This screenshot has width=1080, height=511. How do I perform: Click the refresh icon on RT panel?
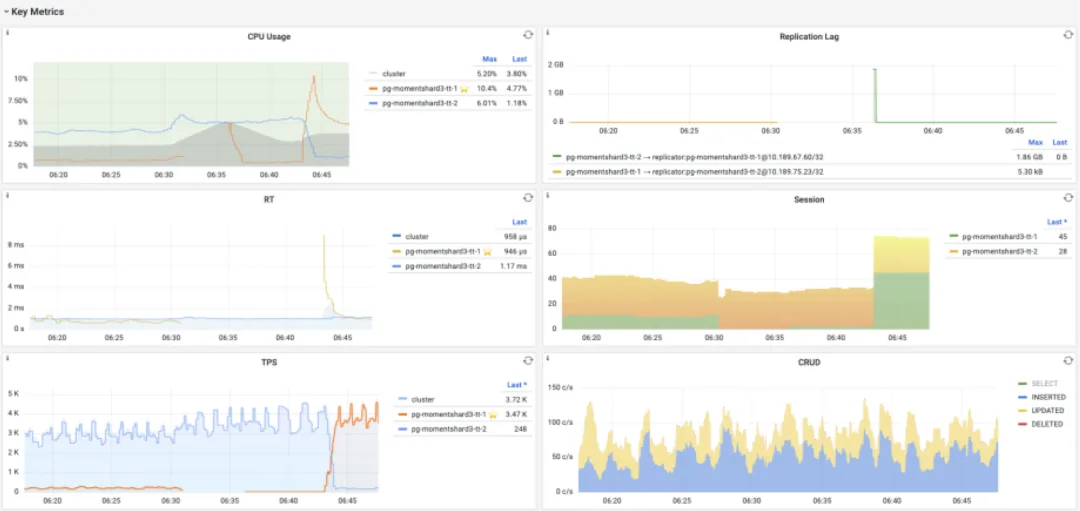click(x=528, y=198)
